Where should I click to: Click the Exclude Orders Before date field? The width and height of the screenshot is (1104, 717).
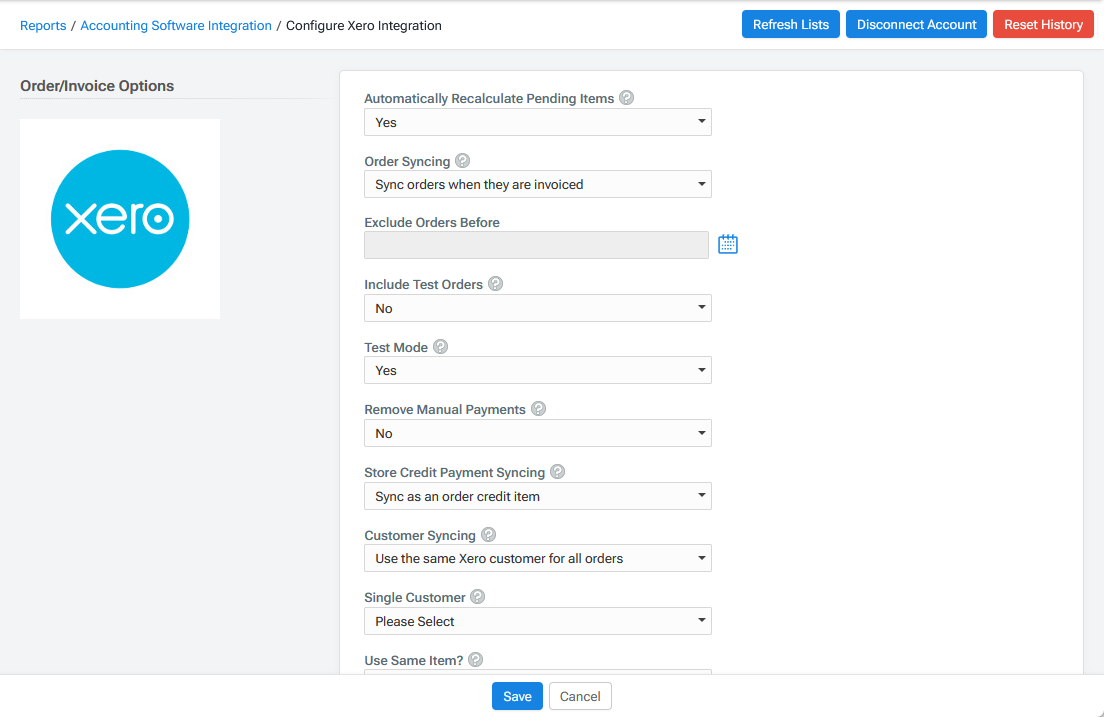pyautogui.click(x=537, y=245)
